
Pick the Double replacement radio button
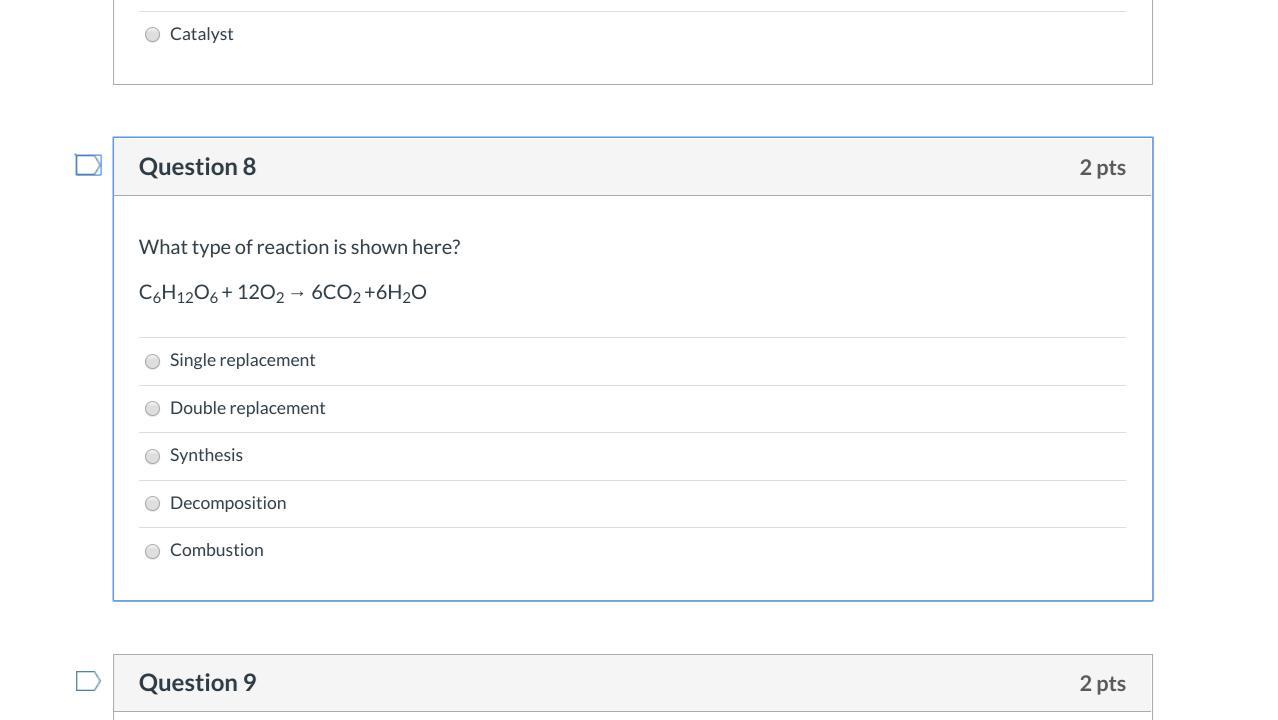tap(152, 408)
